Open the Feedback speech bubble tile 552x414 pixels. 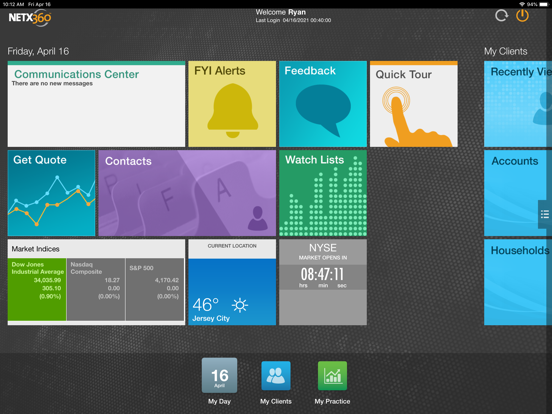click(323, 104)
